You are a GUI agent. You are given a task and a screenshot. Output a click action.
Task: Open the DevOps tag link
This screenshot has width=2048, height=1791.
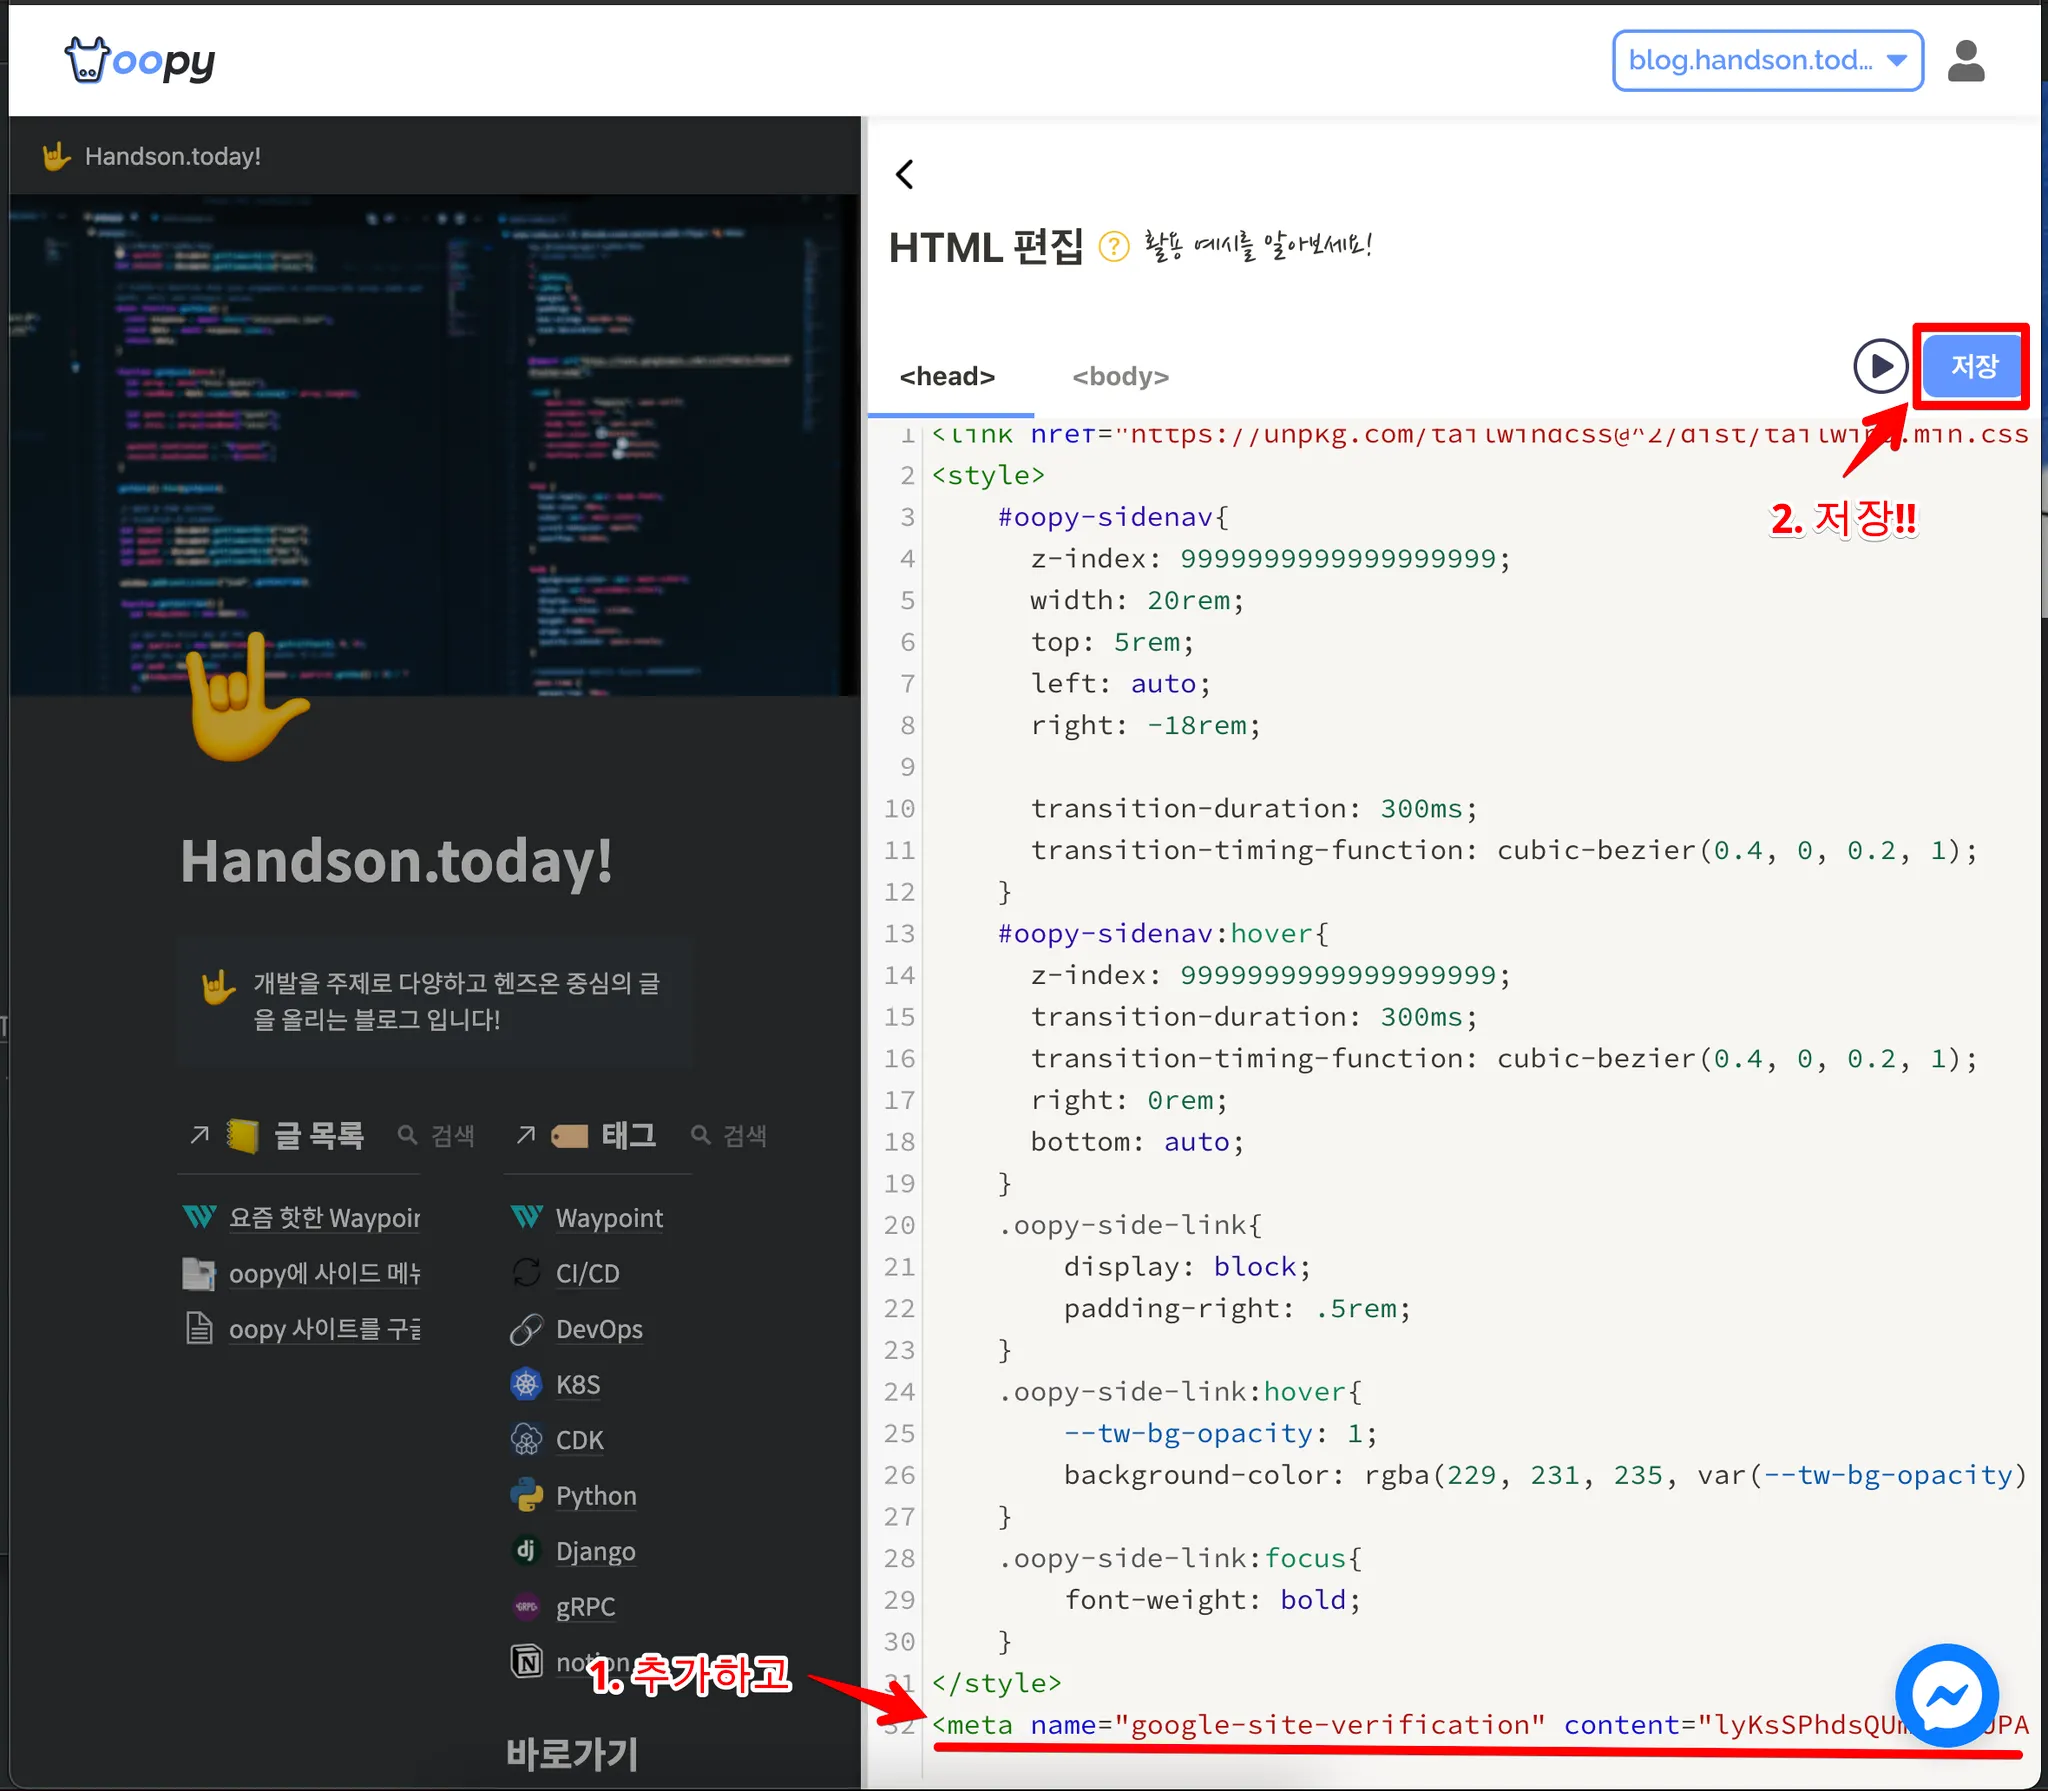point(599,1329)
